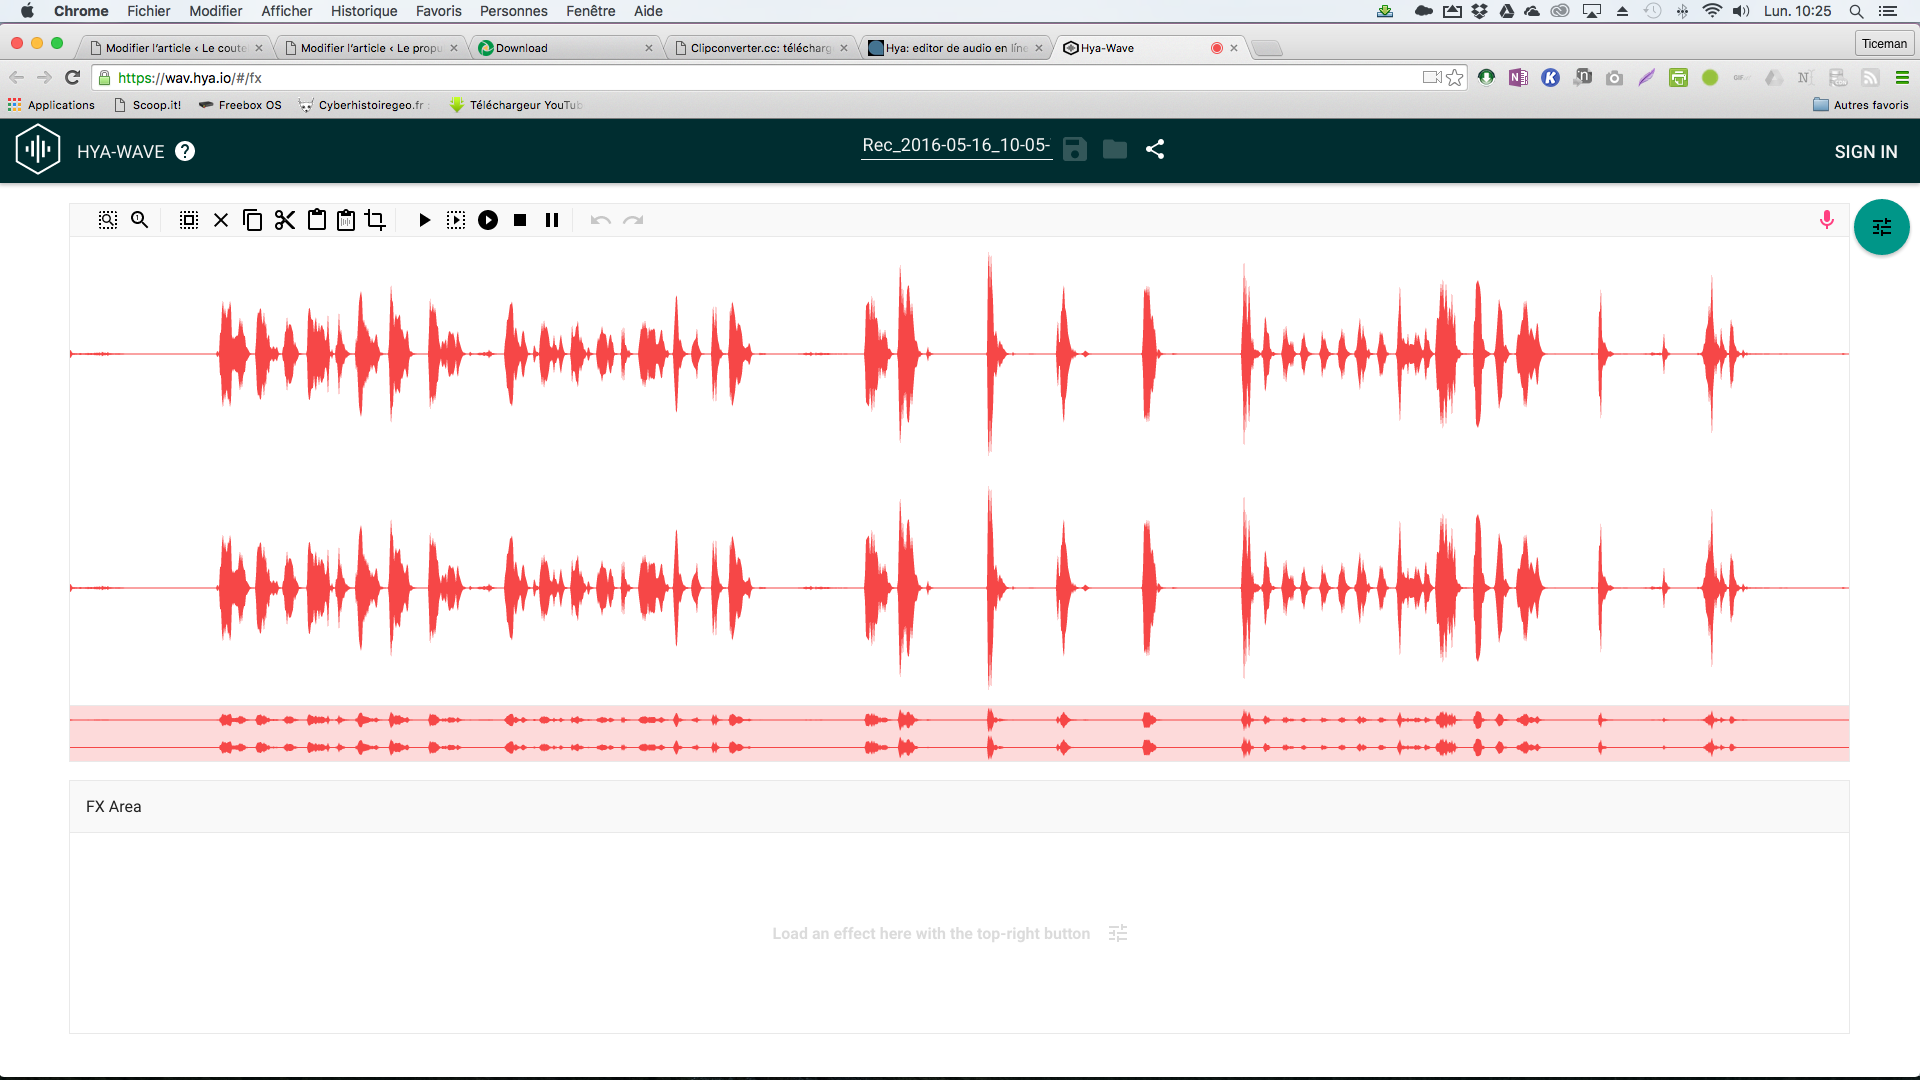Open file with the folder icon

click(1115, 149)
